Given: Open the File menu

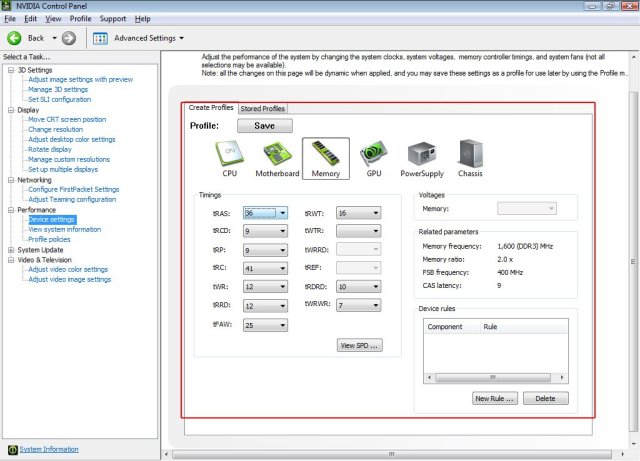Looking at the screenshot, I should click(x=10, y=19).
